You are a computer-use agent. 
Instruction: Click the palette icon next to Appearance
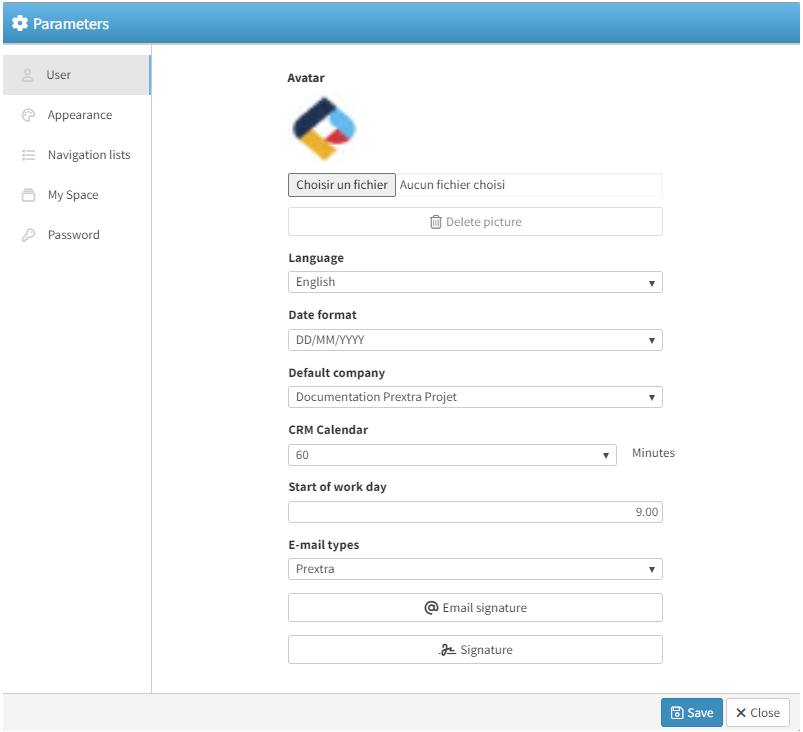coord(28,115)
